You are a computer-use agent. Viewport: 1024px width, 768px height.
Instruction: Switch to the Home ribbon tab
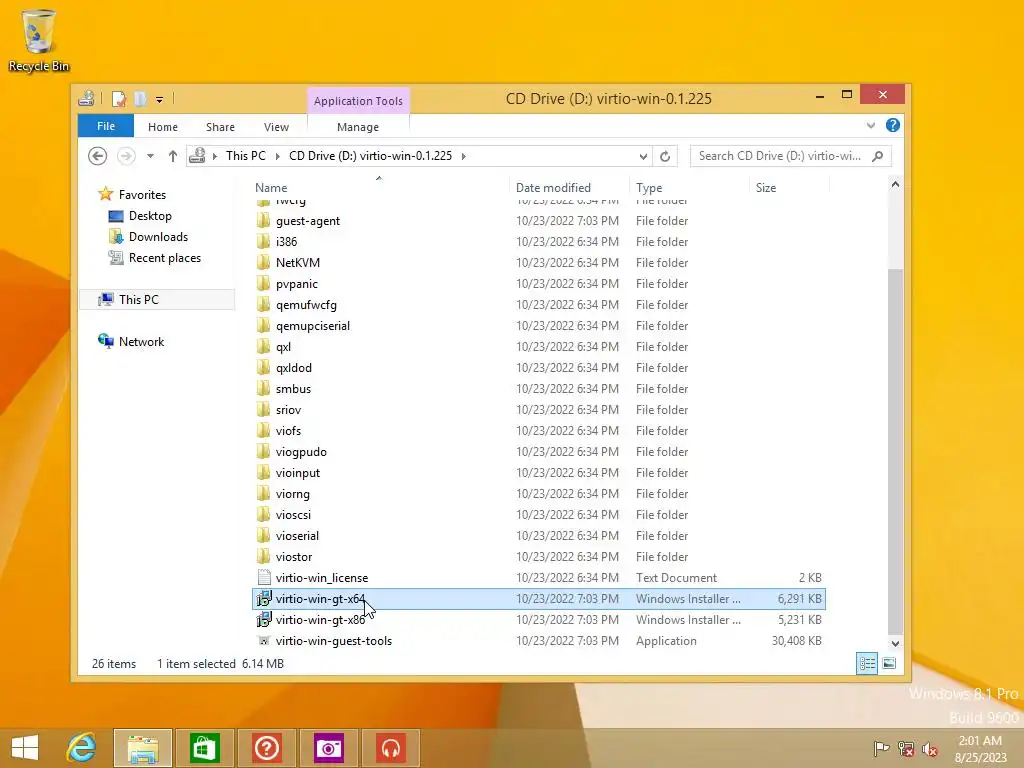(x=163, y=127)
